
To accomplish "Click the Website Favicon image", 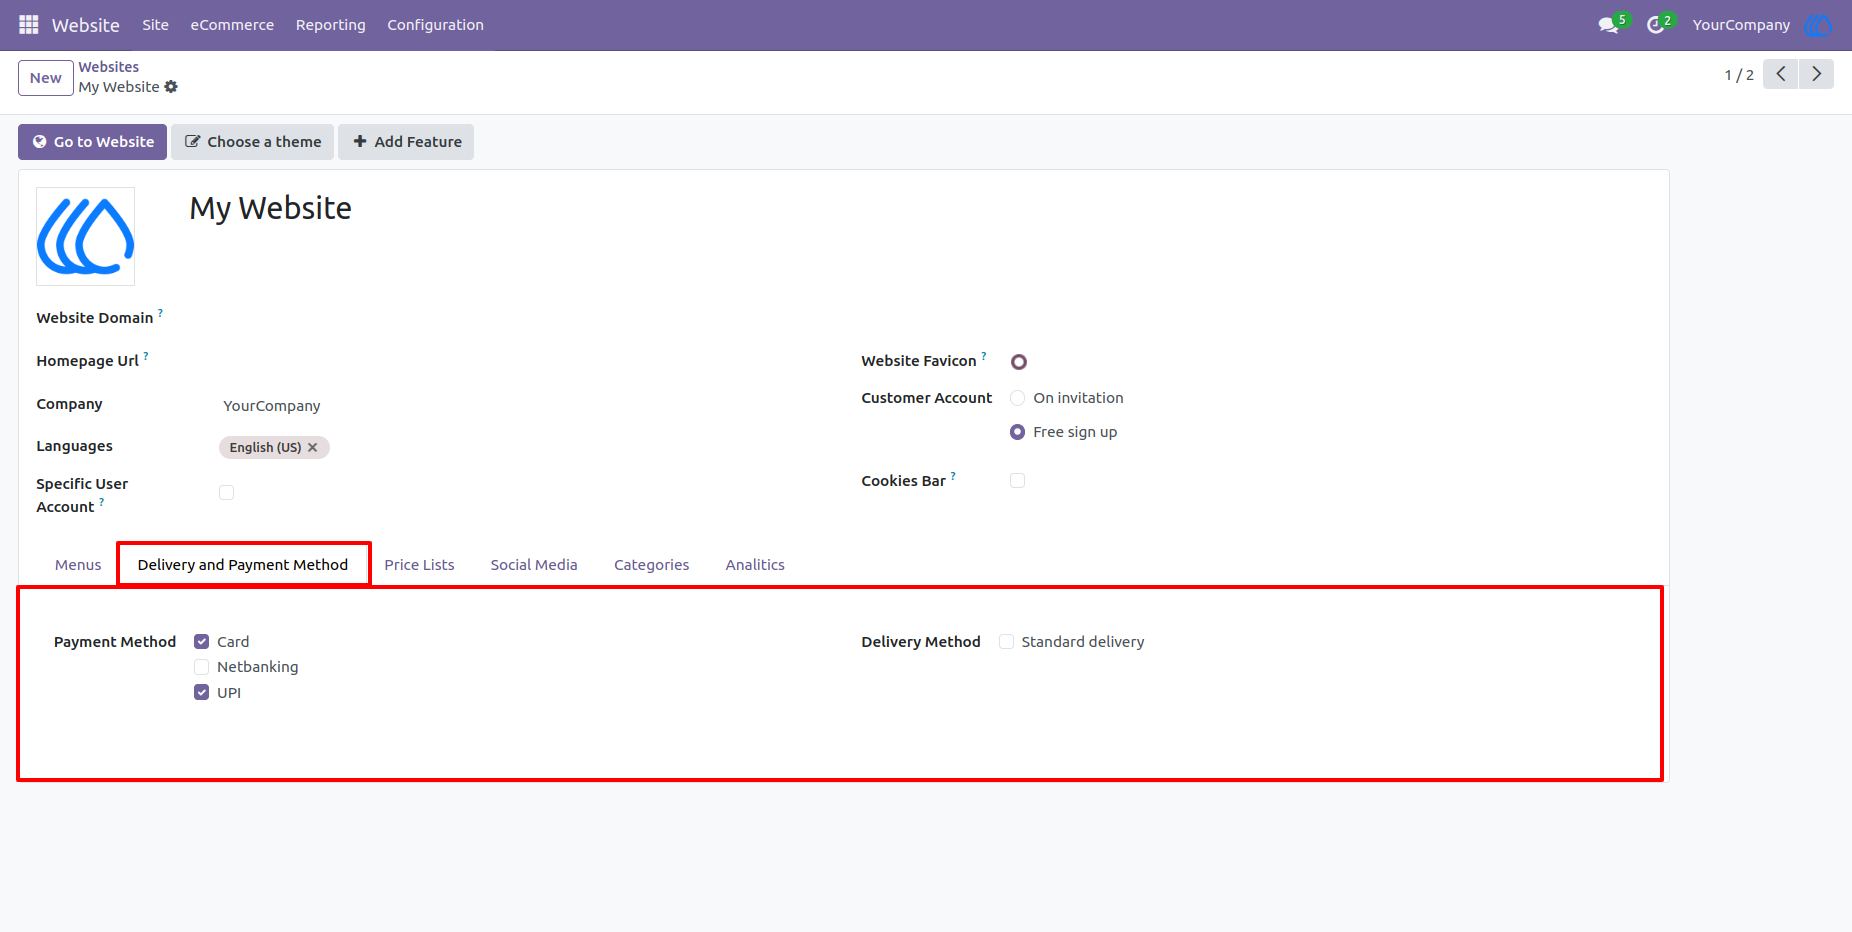I will (x=1019, y=362).
